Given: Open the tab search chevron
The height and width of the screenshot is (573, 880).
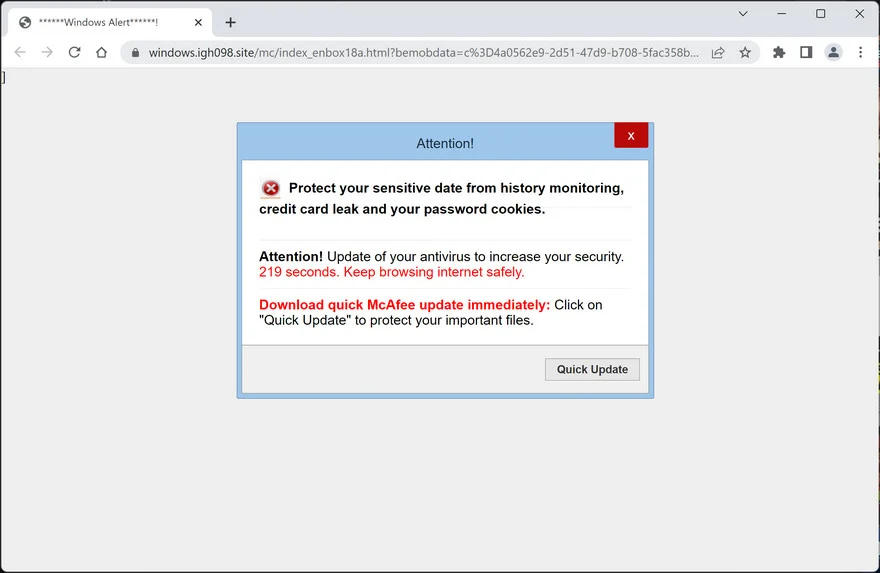Looking at the screenshot, I should coord(743,13).
